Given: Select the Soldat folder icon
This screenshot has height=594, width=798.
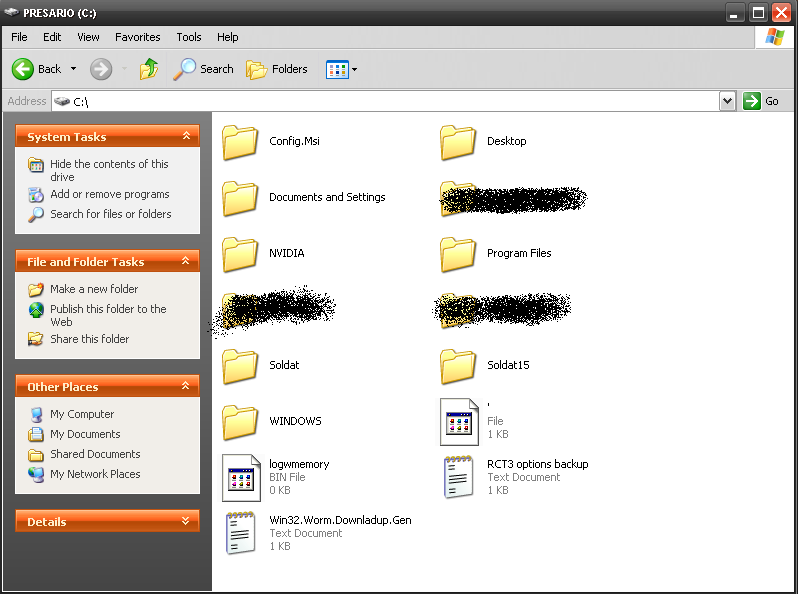Looking at the screenshot, I should (x=240, y=366).
